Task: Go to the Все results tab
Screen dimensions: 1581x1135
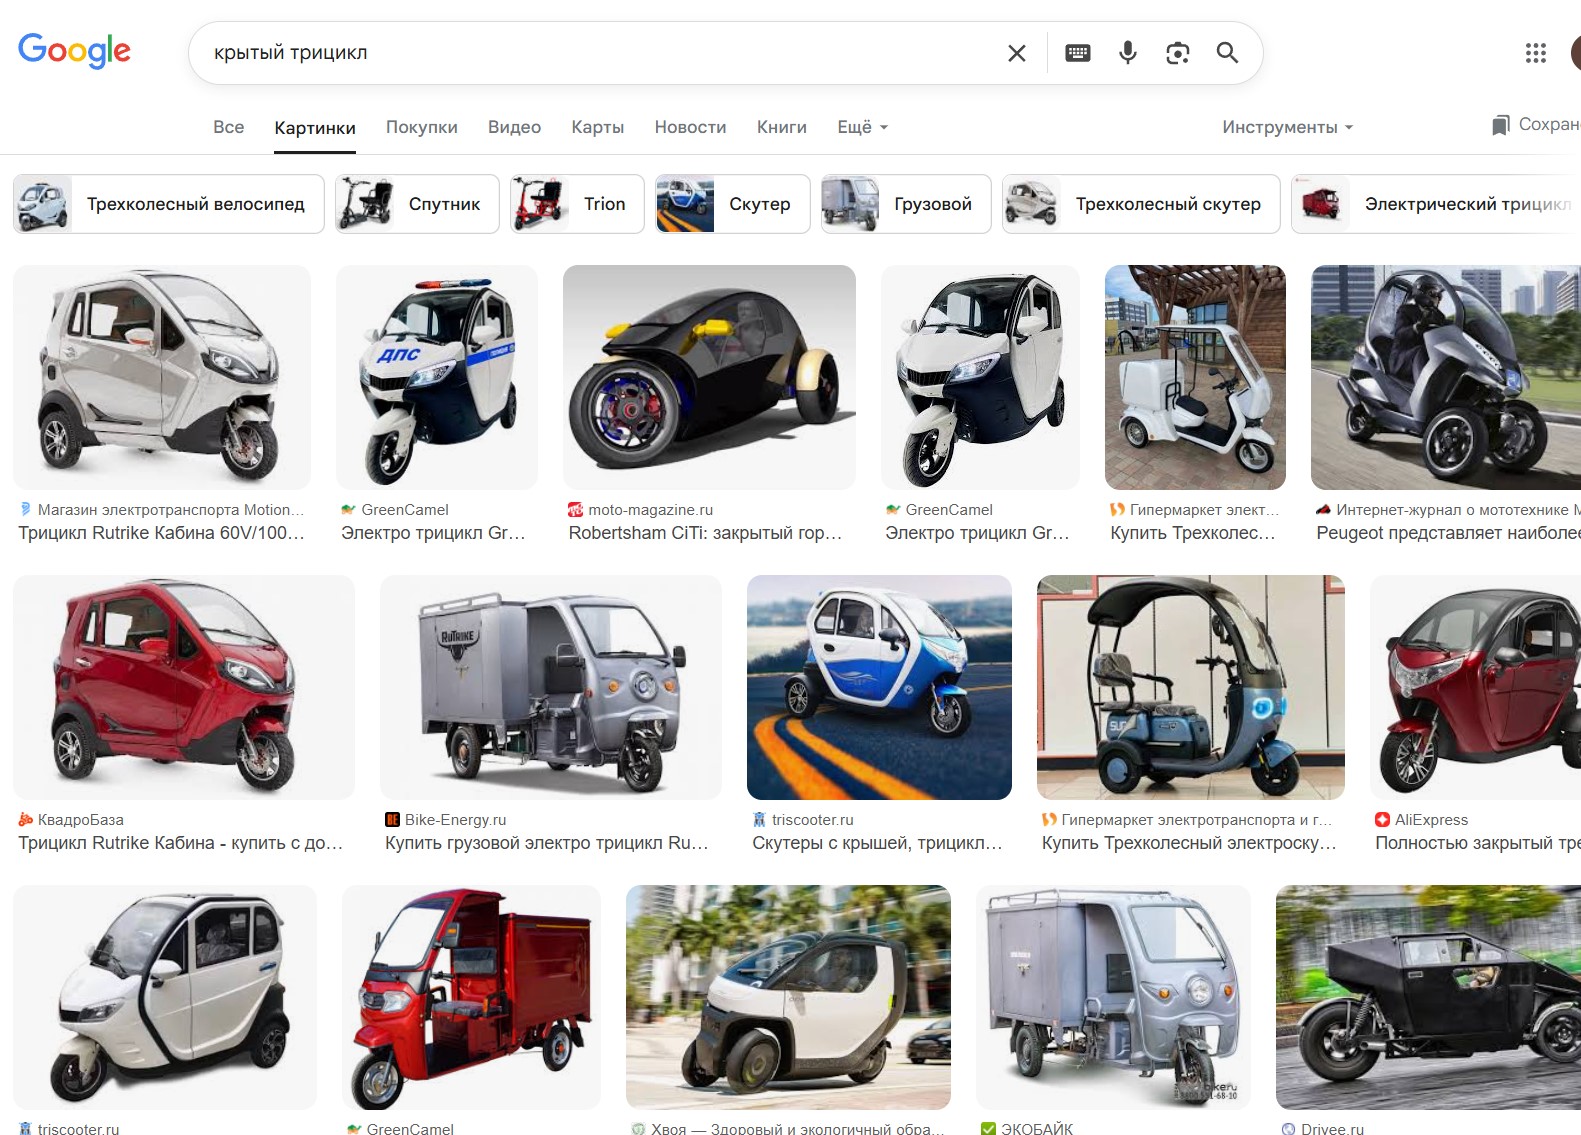Action: coord(228,127)
